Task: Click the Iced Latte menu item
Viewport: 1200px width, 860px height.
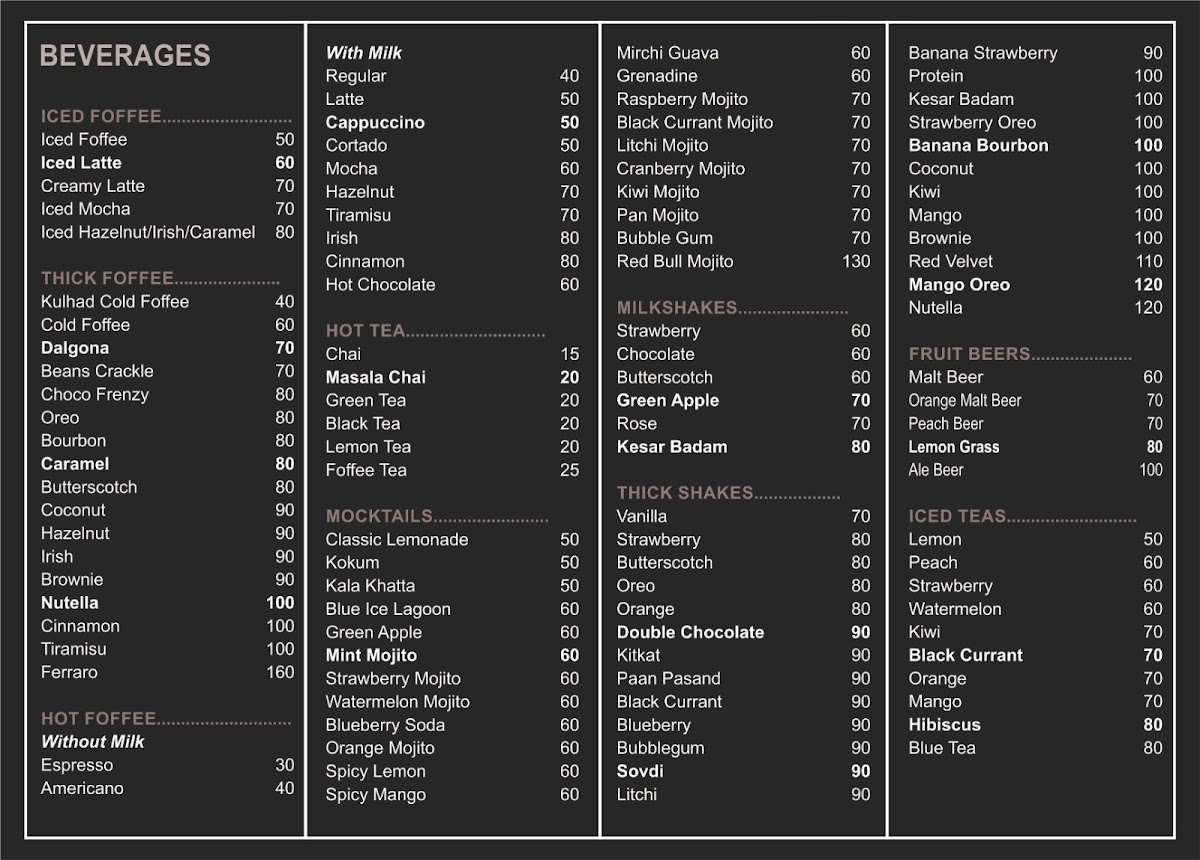Action: [x=81, y=163]
